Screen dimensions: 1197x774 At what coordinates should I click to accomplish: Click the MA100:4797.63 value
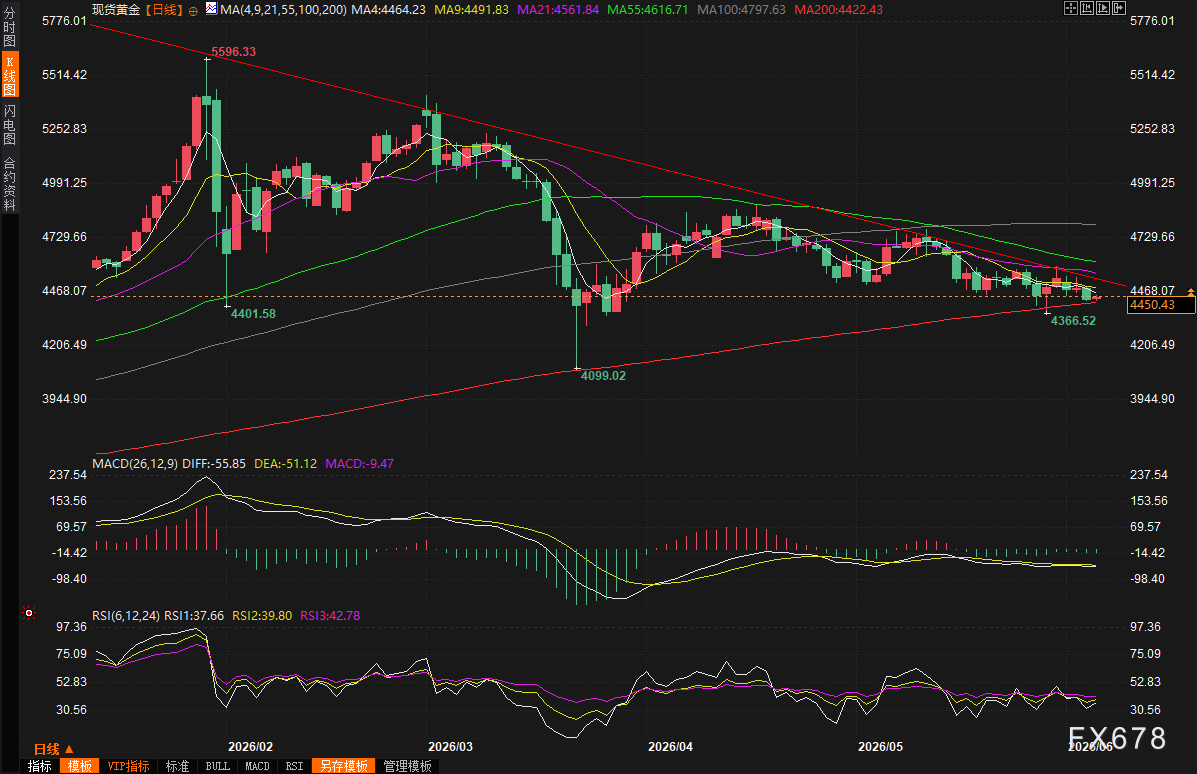[x=741, y=10]
